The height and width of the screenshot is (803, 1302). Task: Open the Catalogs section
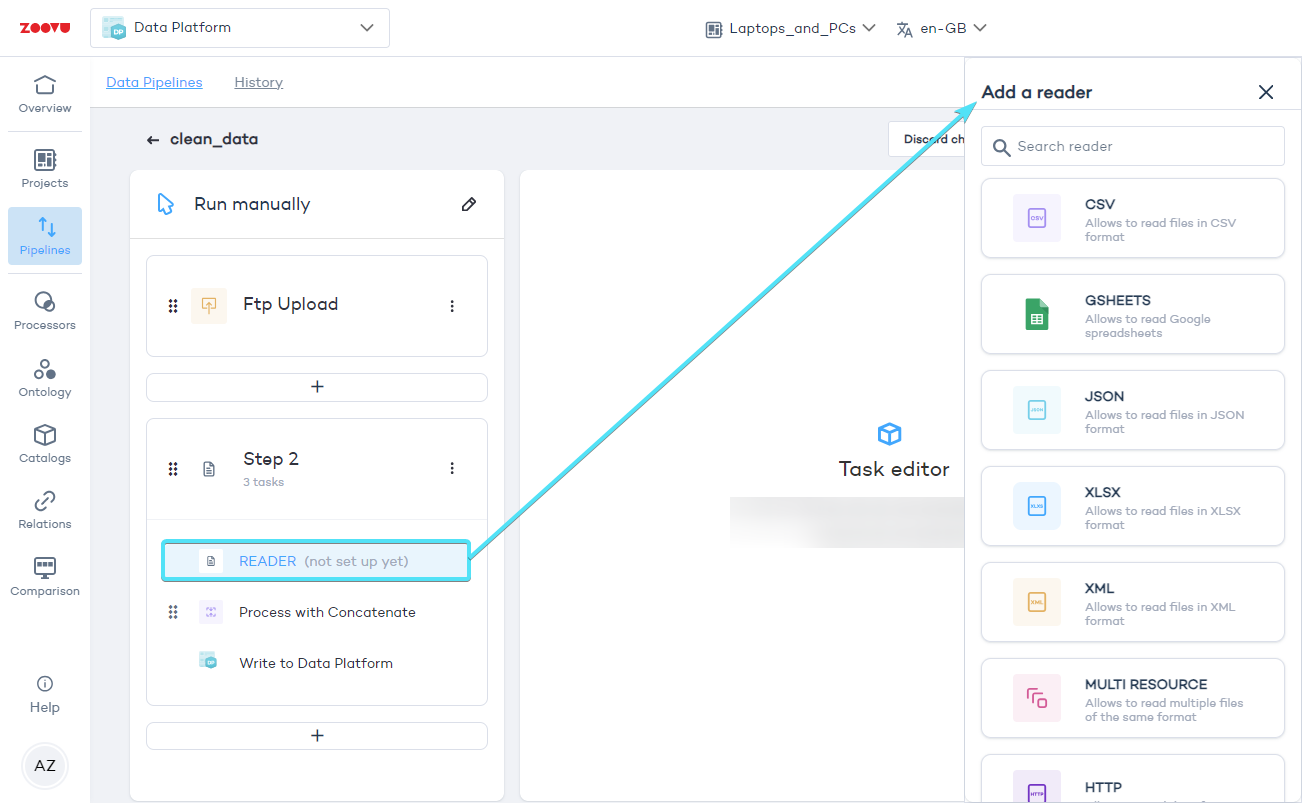point(45,444)
